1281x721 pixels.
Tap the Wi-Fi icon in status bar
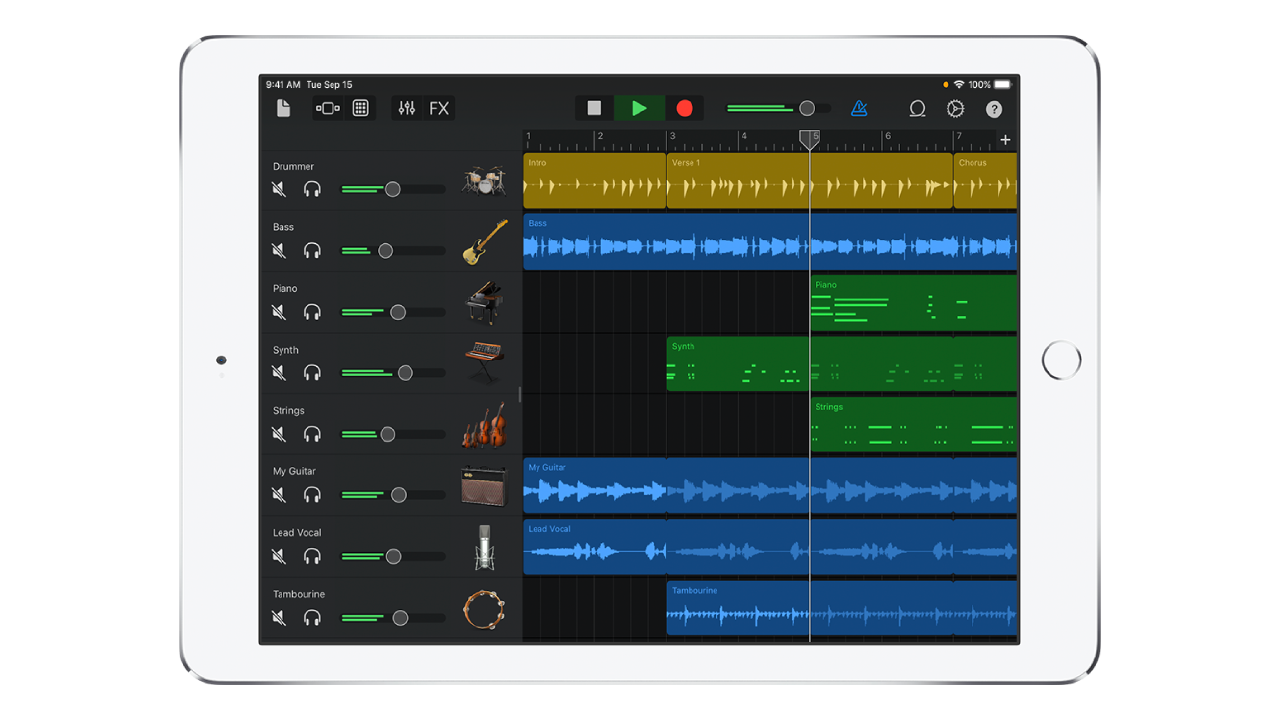(959, 85)
